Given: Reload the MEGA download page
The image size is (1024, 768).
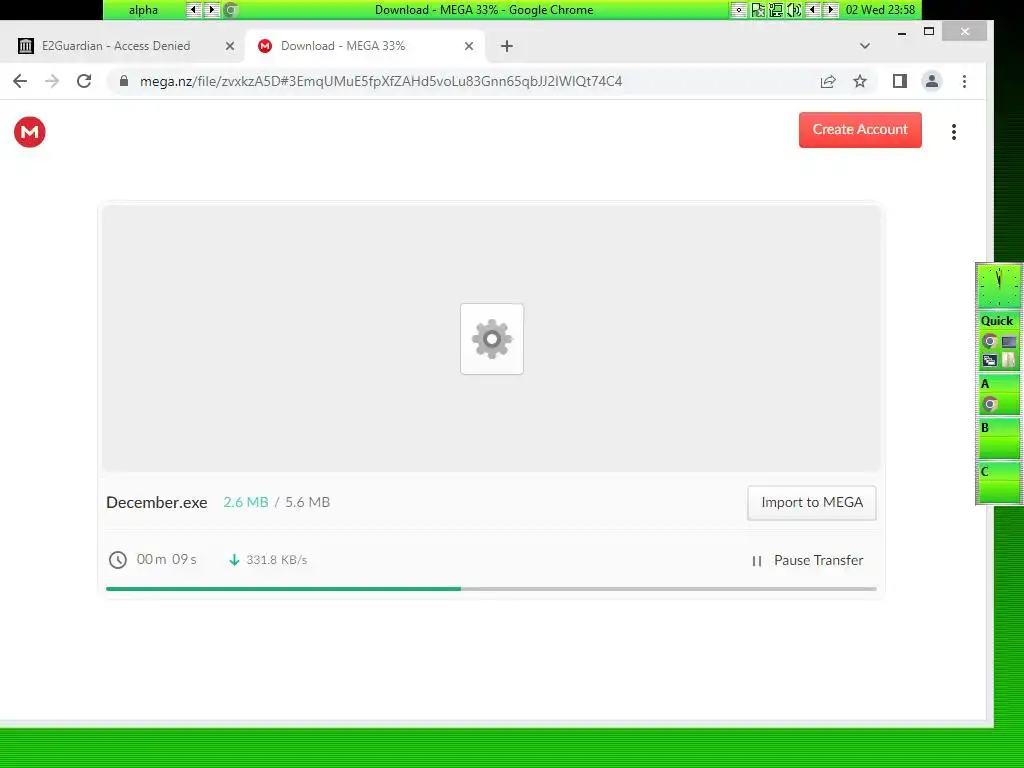Looking at the screenshot, I should (x=84, y=81).
